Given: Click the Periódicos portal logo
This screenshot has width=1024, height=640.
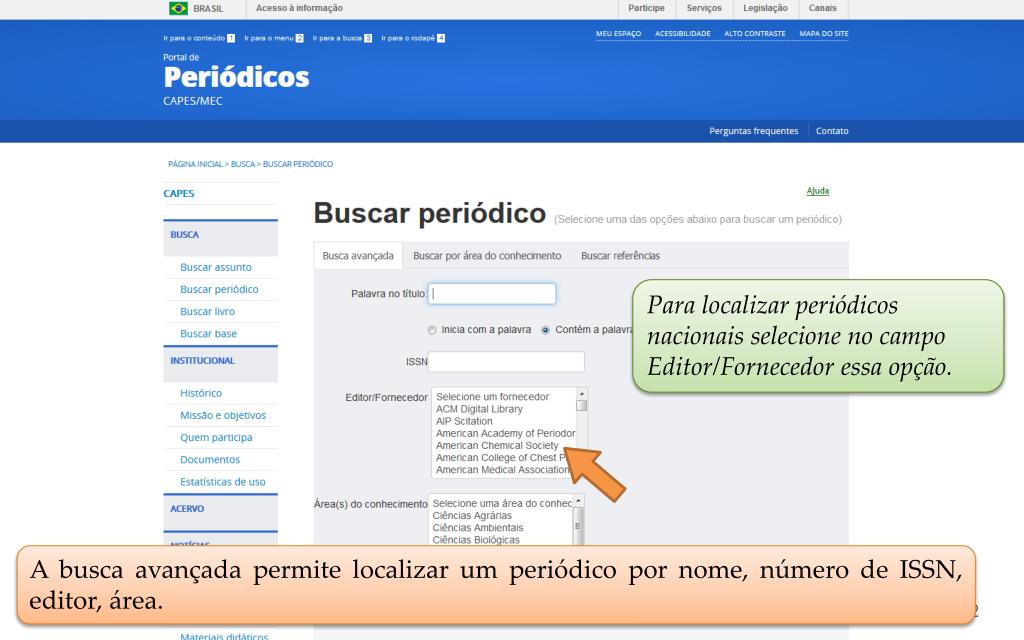Looking at the screenshot, I should pyautogui.click(x=236, y=78).
